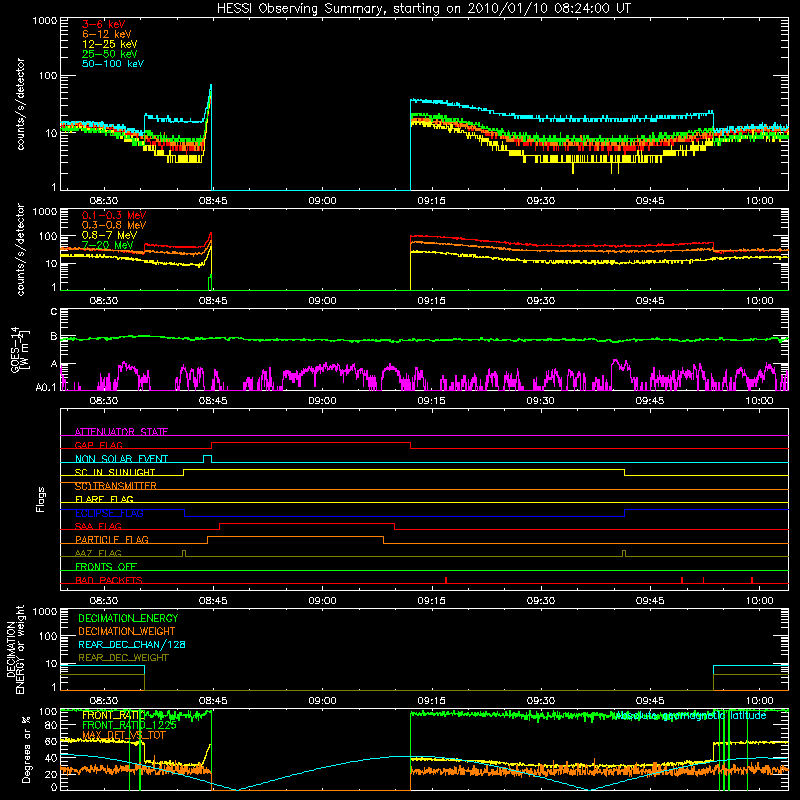Click the 7-20 MeV legend label

[x=108, y=245]
